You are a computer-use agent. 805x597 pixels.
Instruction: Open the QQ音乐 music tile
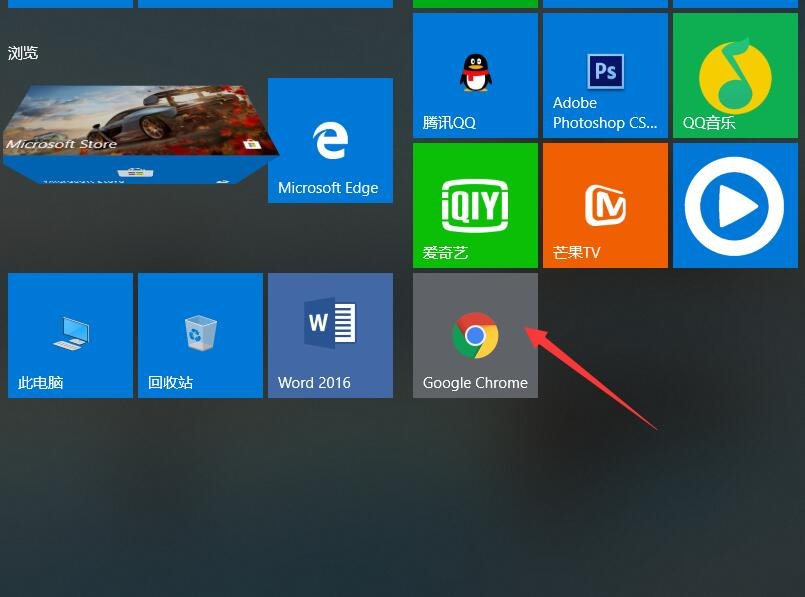(x=735, y=75)
